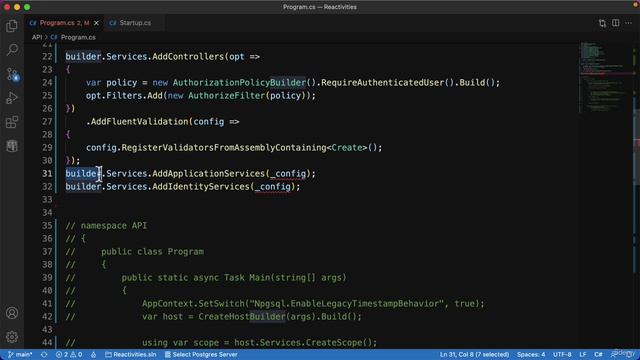
Task: Select the Program.cs editor tab
Action: [x=64, y=23]
